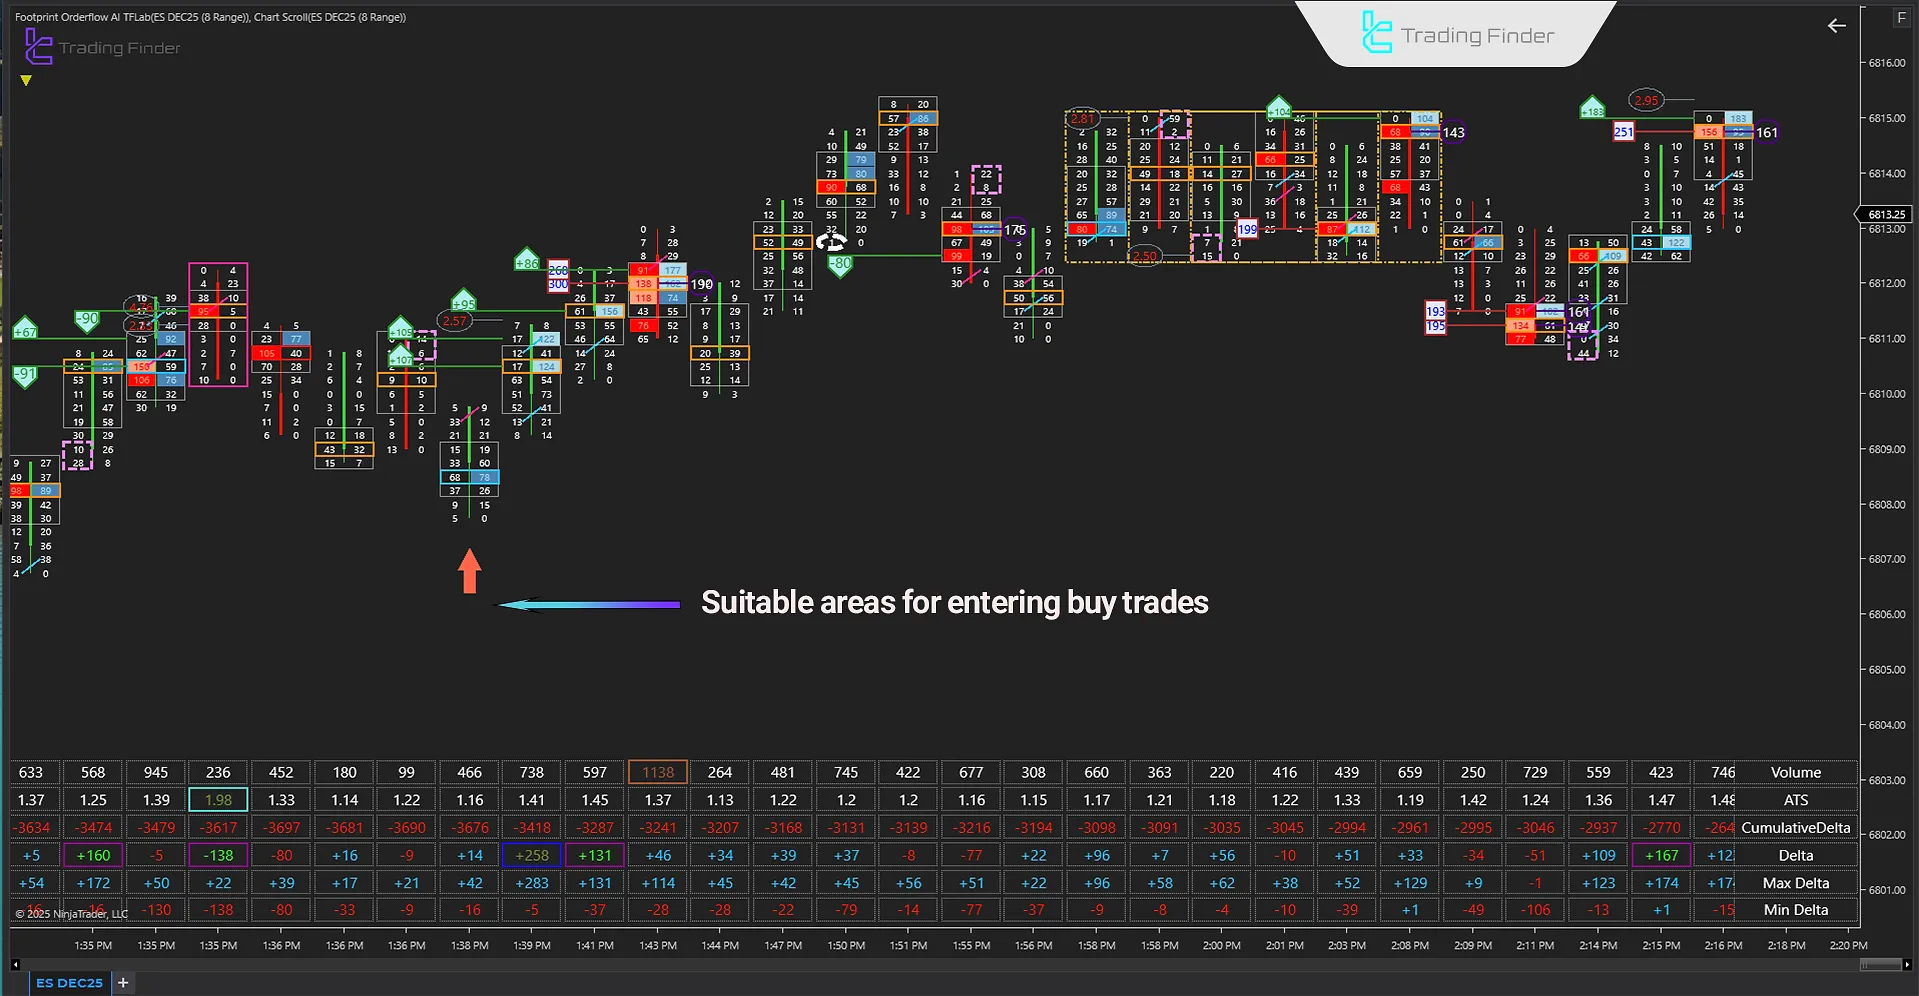Click the green +183 delta badge top right

[x=1590, y=109]
